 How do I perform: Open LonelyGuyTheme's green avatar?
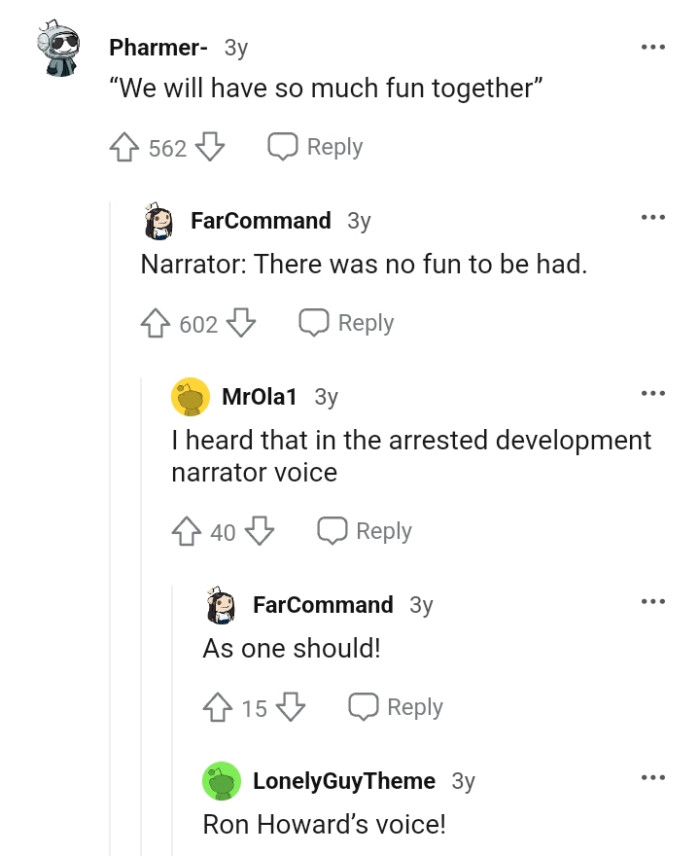coord(222,780)
